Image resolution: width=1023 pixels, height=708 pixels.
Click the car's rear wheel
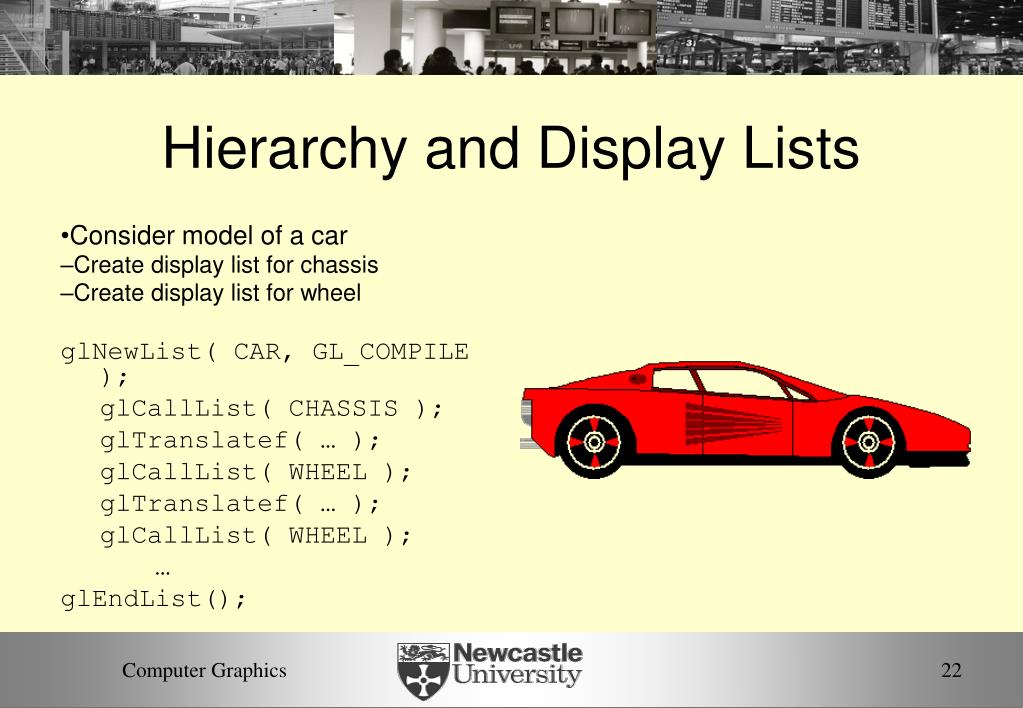[x=594, y=442]
